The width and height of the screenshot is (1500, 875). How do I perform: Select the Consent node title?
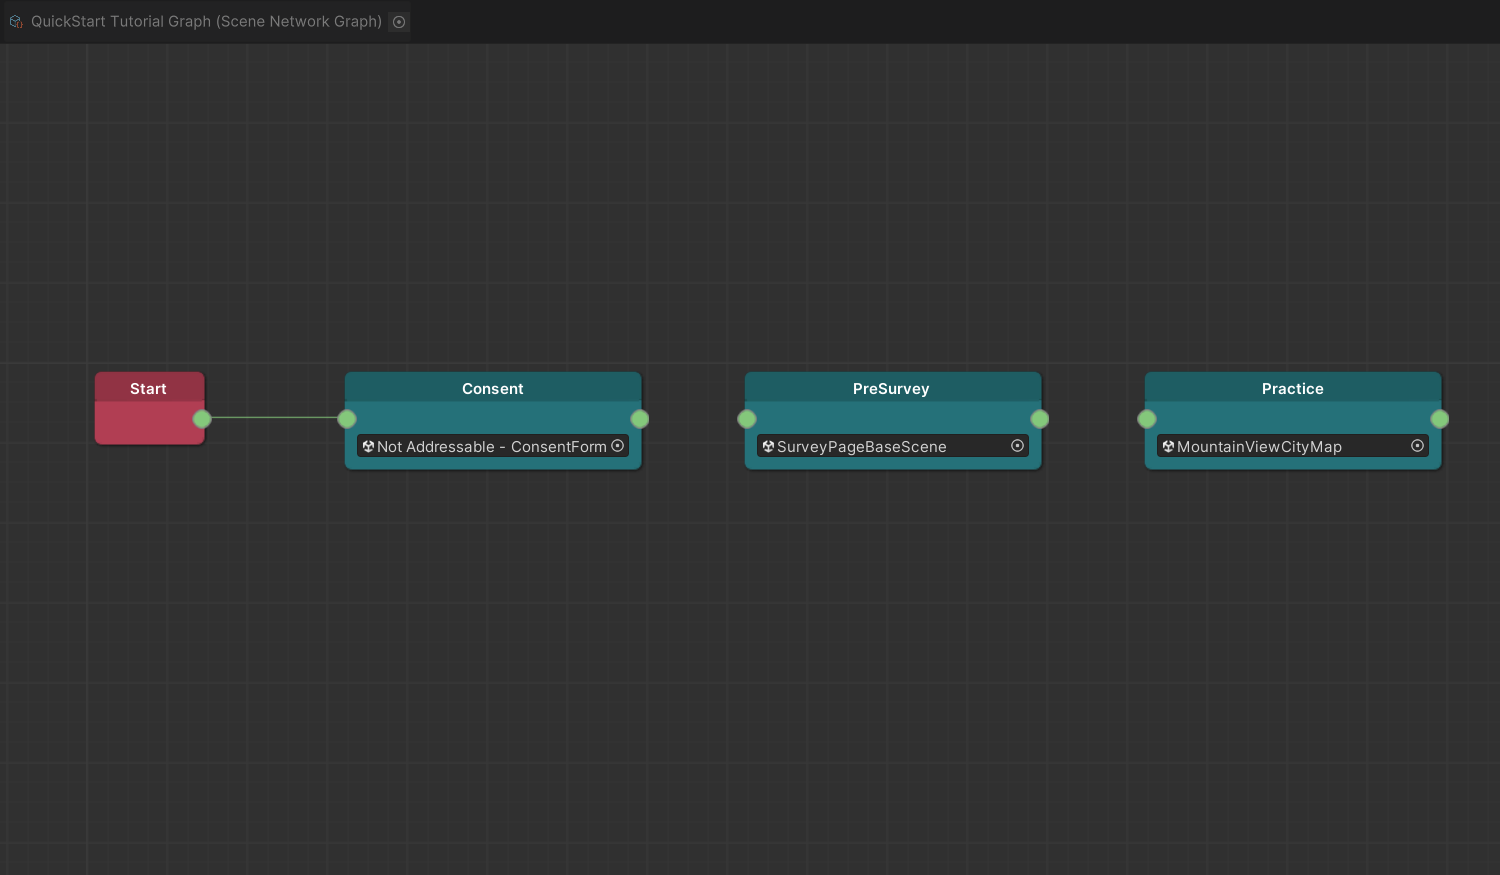point(493,389)
